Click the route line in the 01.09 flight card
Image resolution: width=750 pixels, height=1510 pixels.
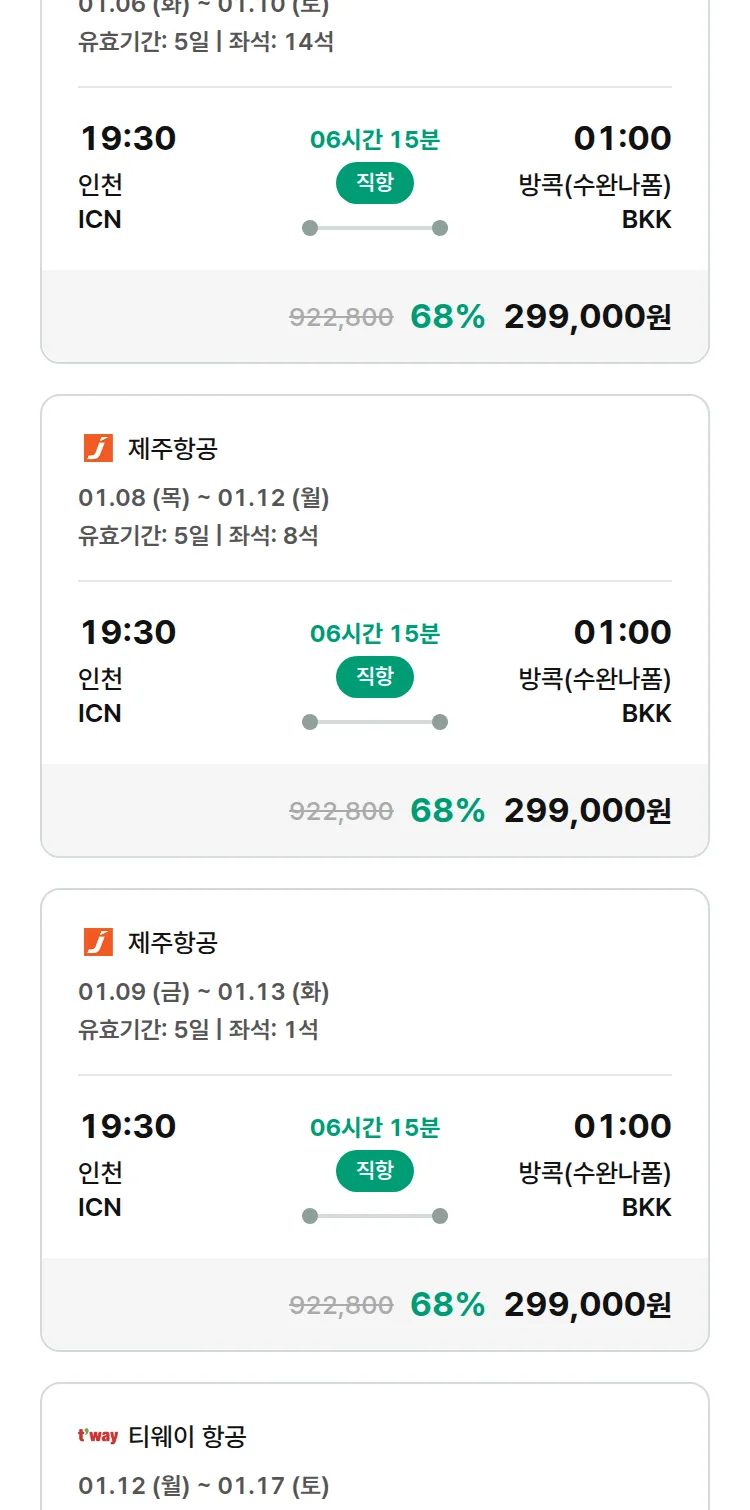374,1216
